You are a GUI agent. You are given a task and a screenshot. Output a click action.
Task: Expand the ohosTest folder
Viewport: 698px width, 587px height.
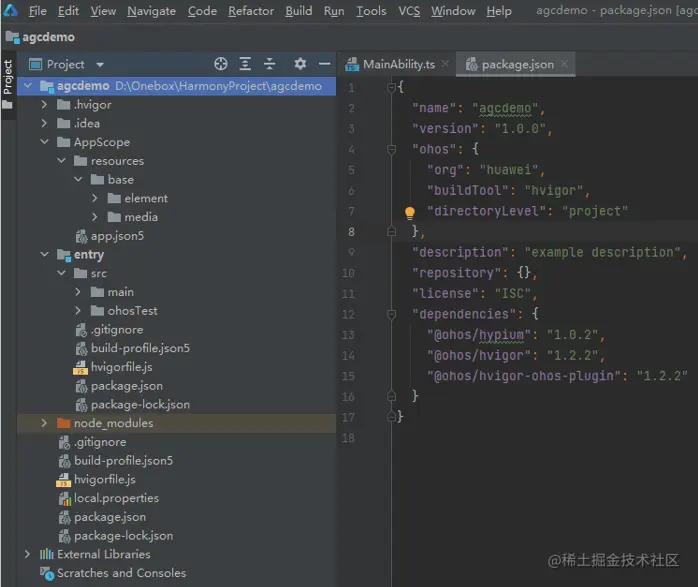(x=78, y=311)
